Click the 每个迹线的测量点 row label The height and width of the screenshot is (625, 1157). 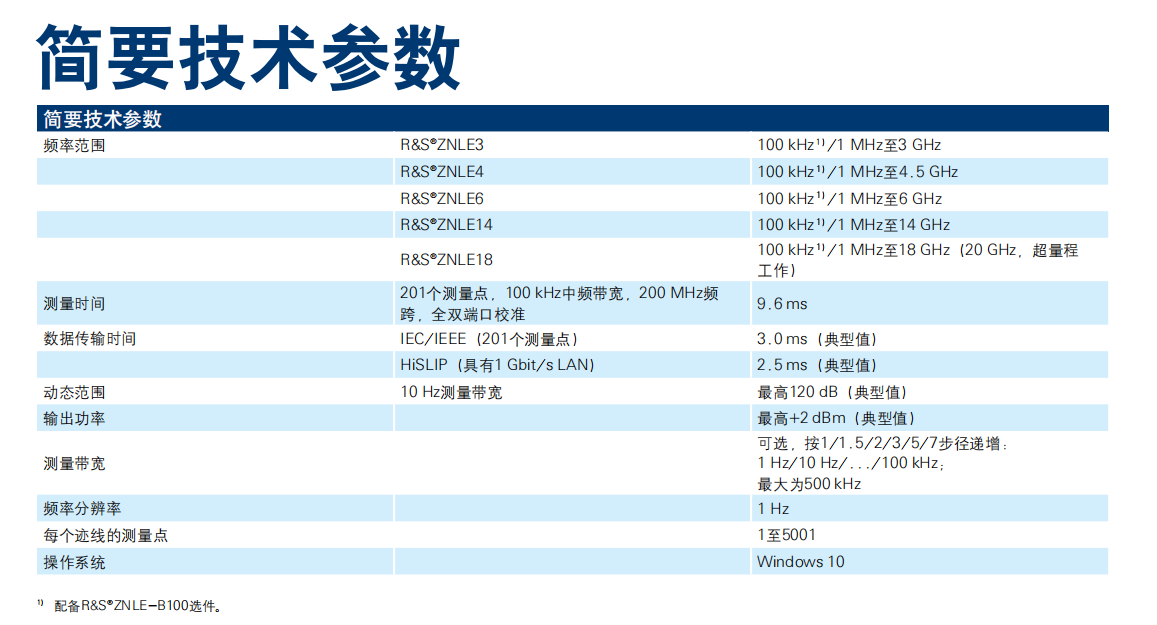click(105, 535)
